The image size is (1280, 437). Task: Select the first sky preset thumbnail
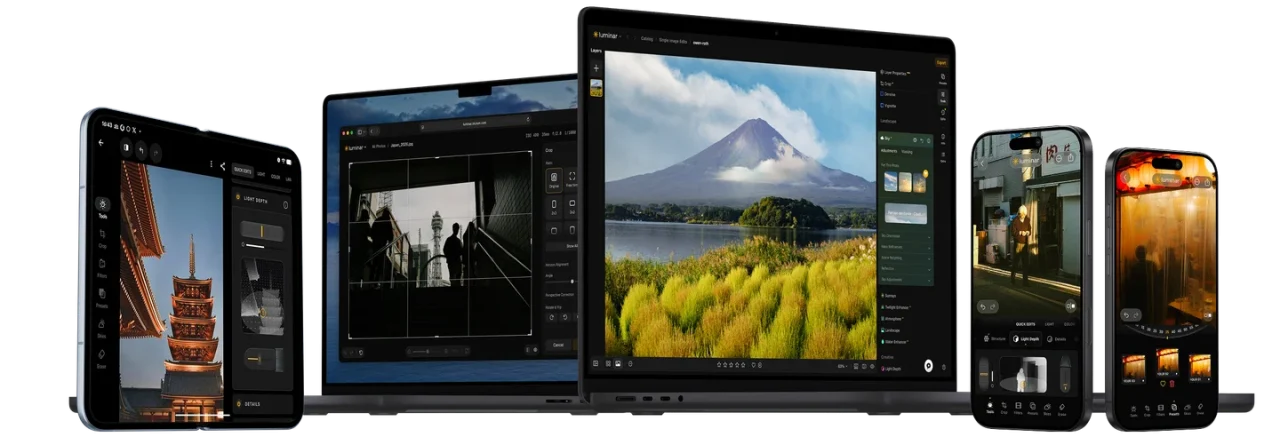point(891,182)
